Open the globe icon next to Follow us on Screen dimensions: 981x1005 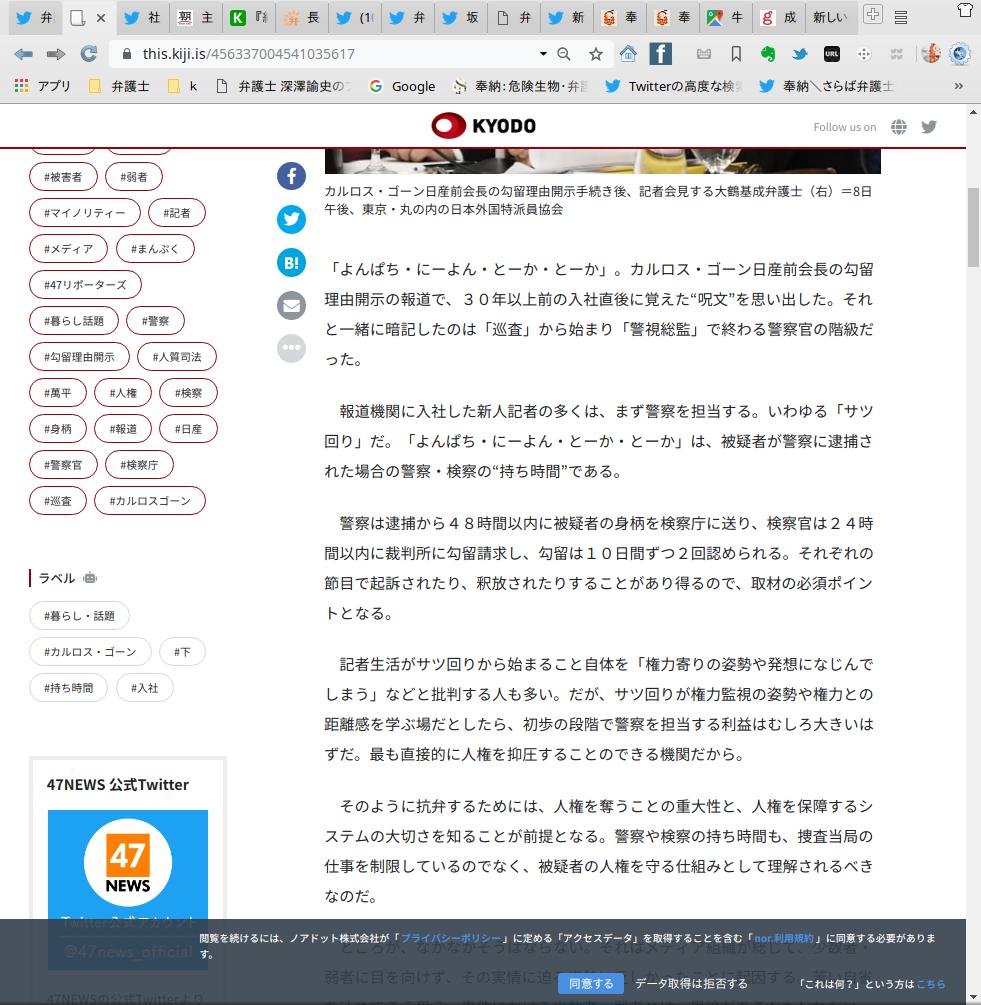pyautogui.click(x=899, y=127)
